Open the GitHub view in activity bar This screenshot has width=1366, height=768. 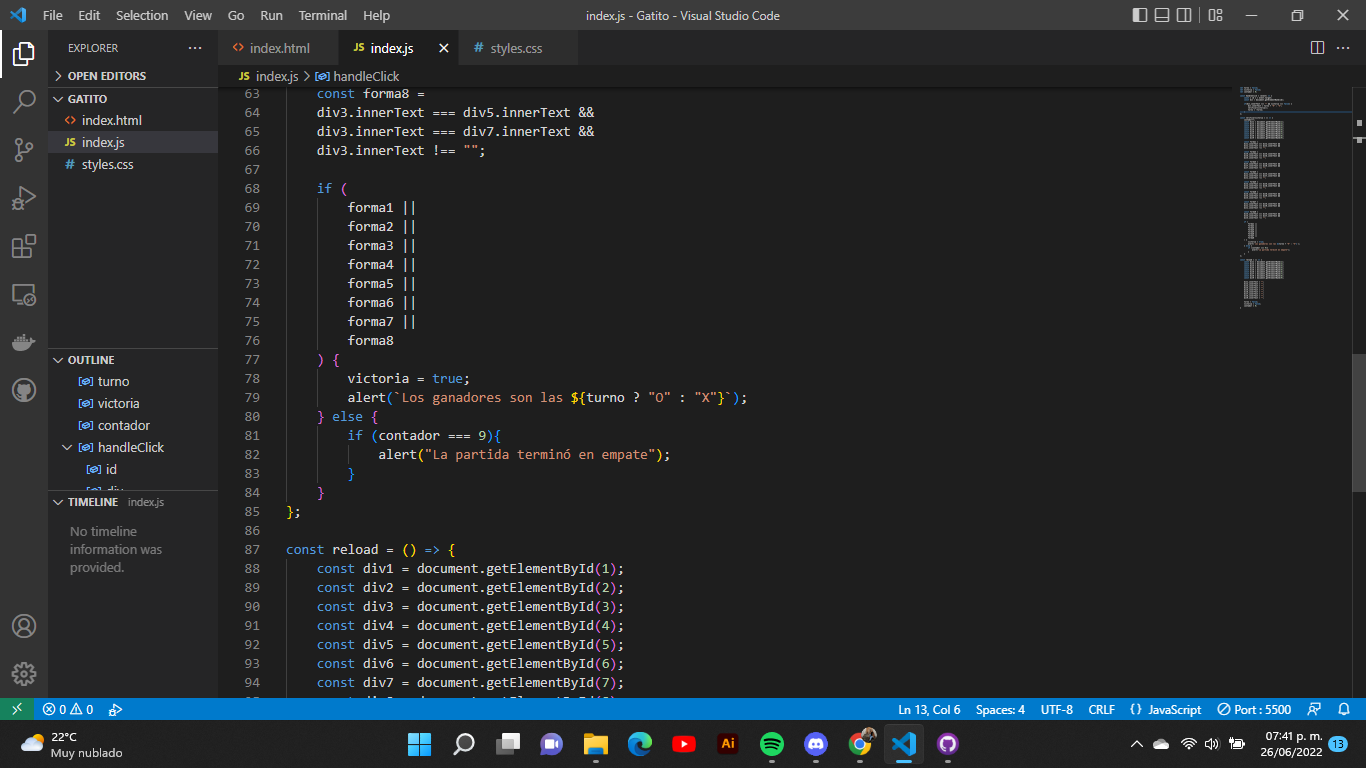(24, 390)
